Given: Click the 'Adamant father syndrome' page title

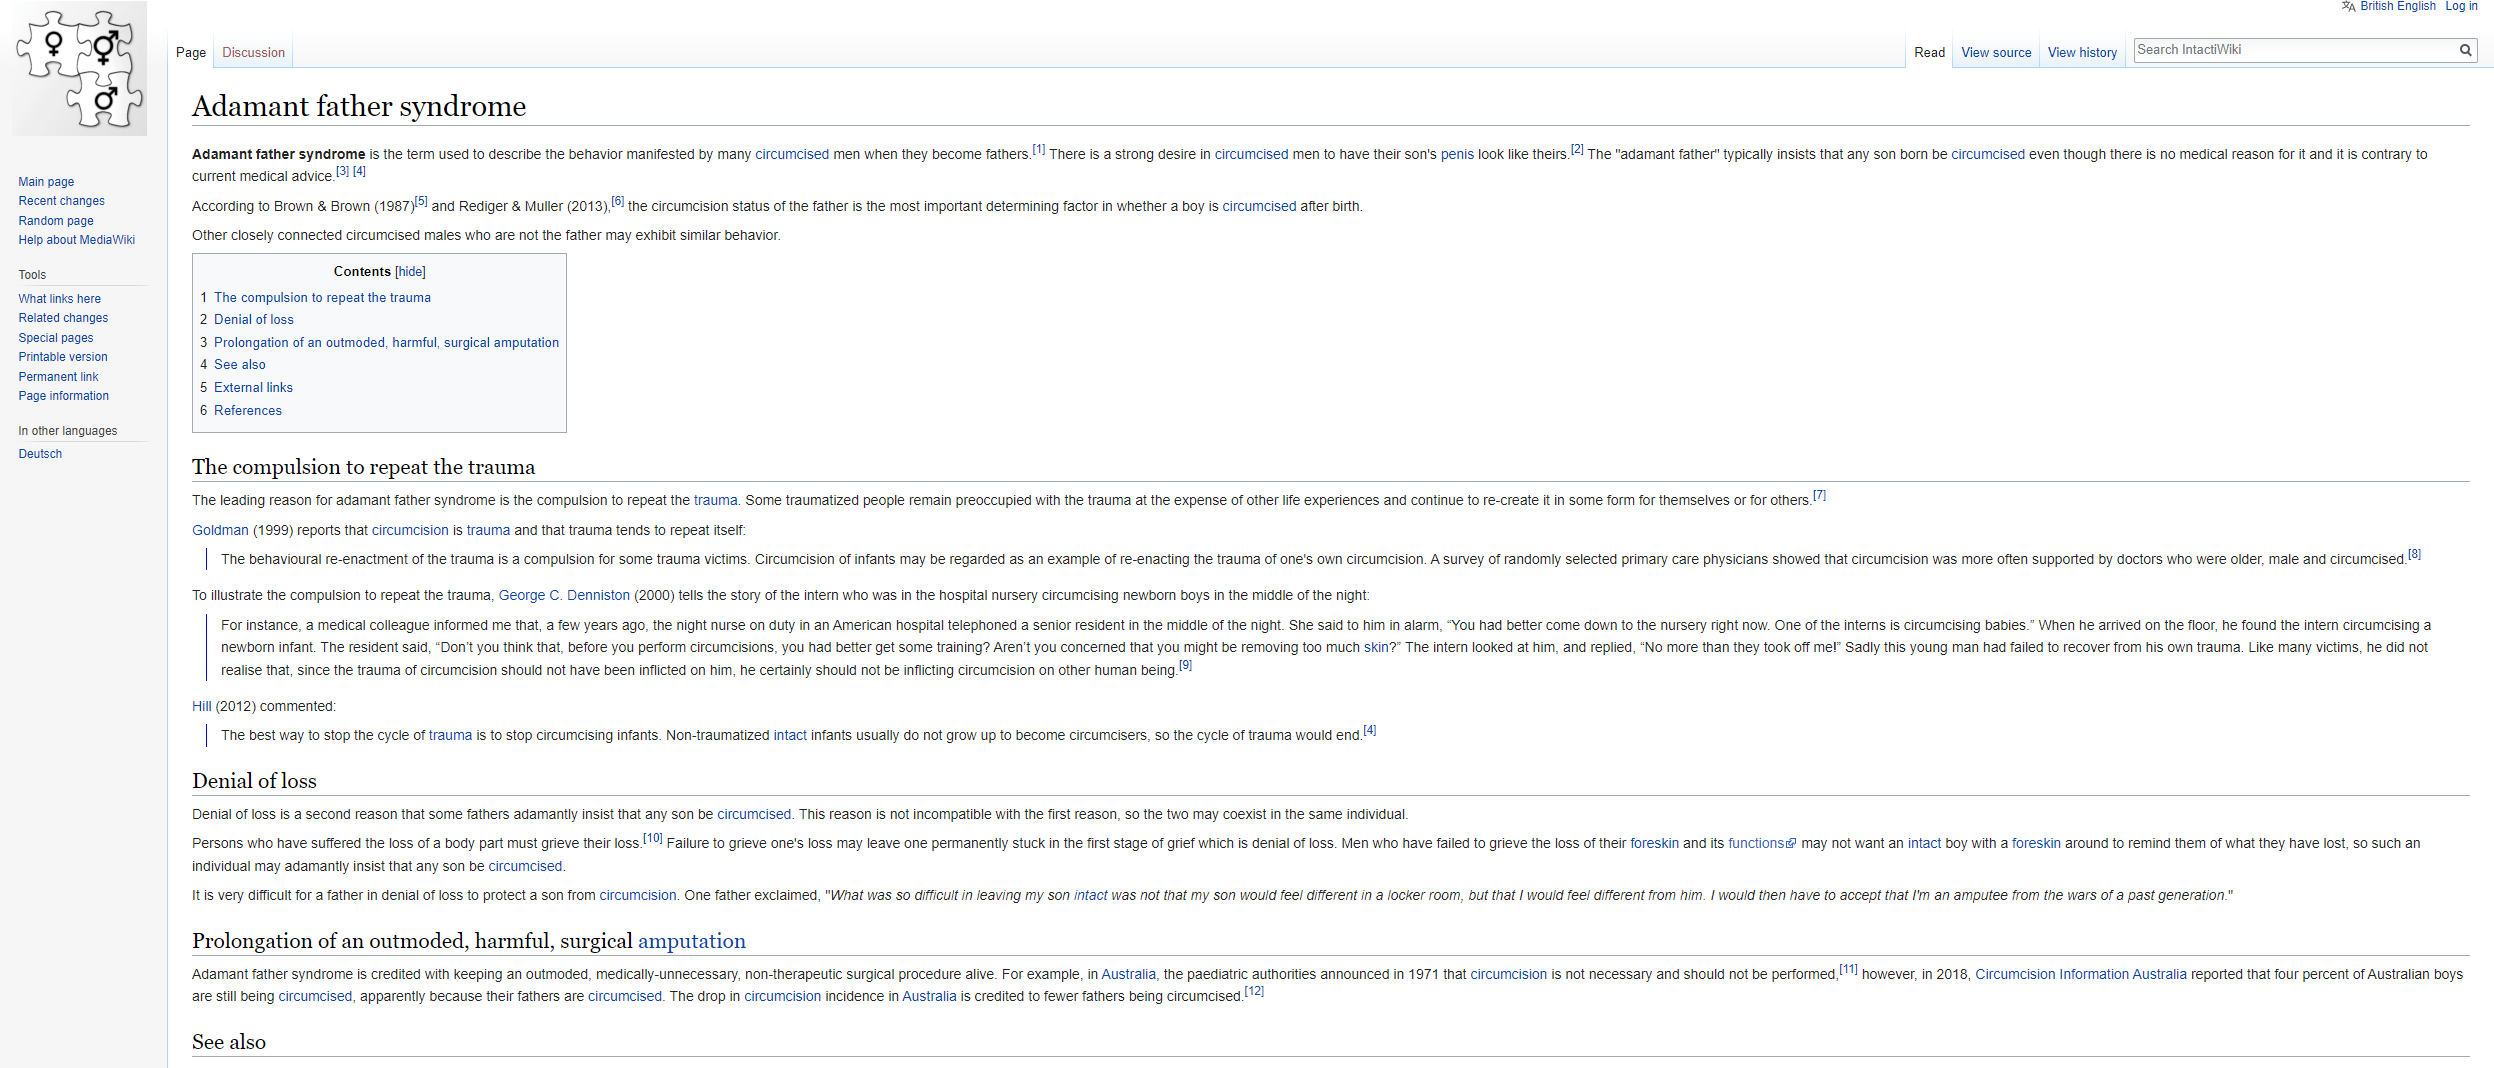Looking at the screenshot, I should 359,106.
